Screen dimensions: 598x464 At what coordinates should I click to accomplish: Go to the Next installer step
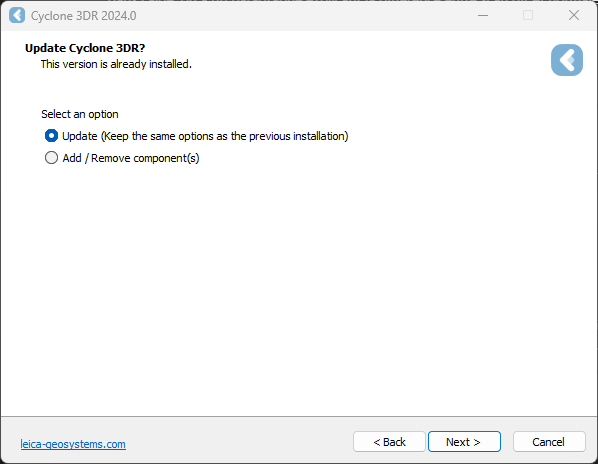(x=464, y=442)
